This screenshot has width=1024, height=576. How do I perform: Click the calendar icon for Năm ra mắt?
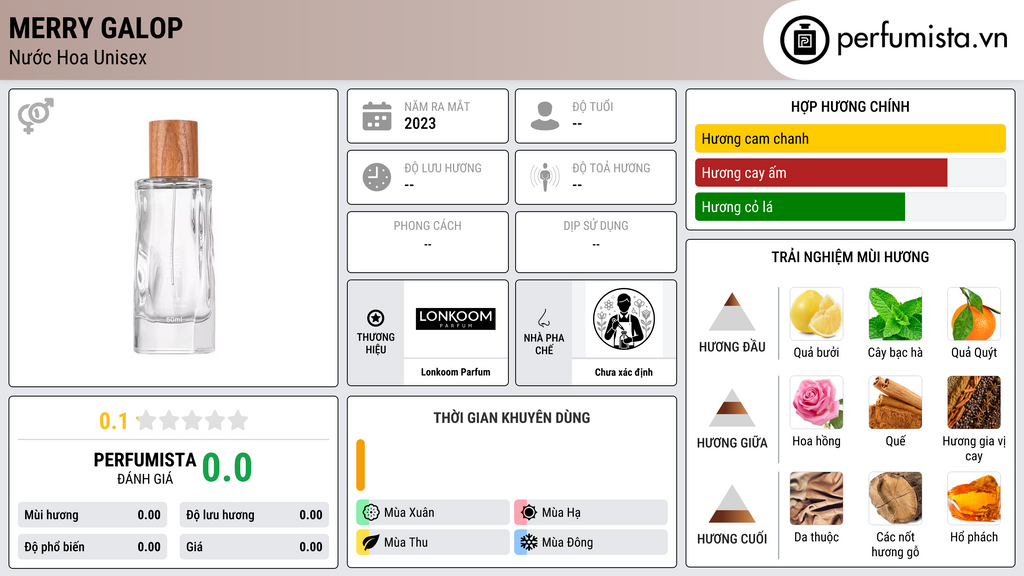(377, 116)
